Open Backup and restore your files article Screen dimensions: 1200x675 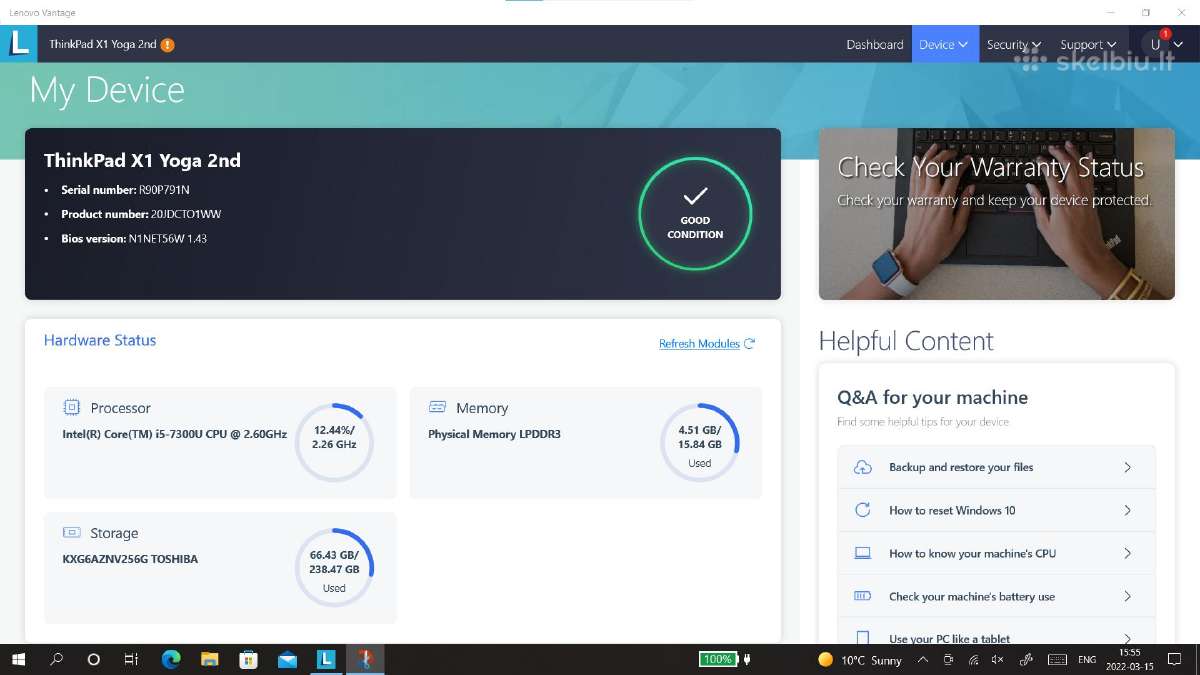[x=996, y=467]
